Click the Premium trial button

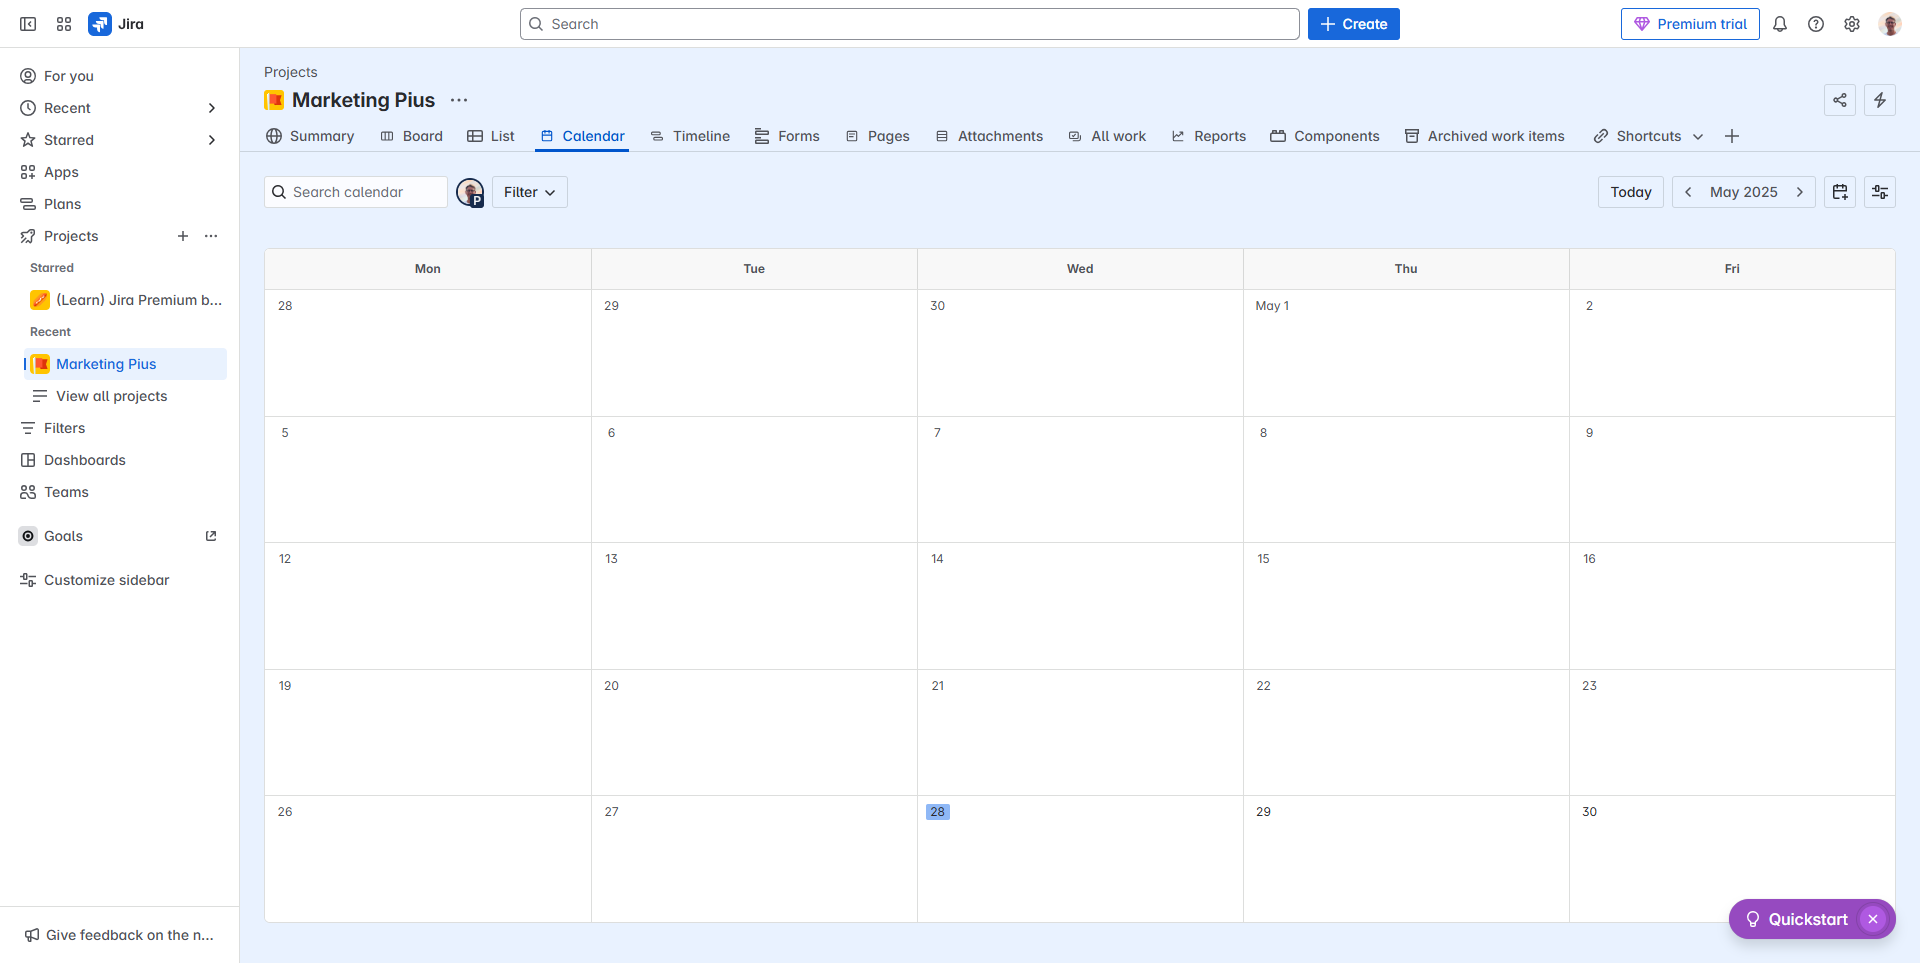point(1690,24)
